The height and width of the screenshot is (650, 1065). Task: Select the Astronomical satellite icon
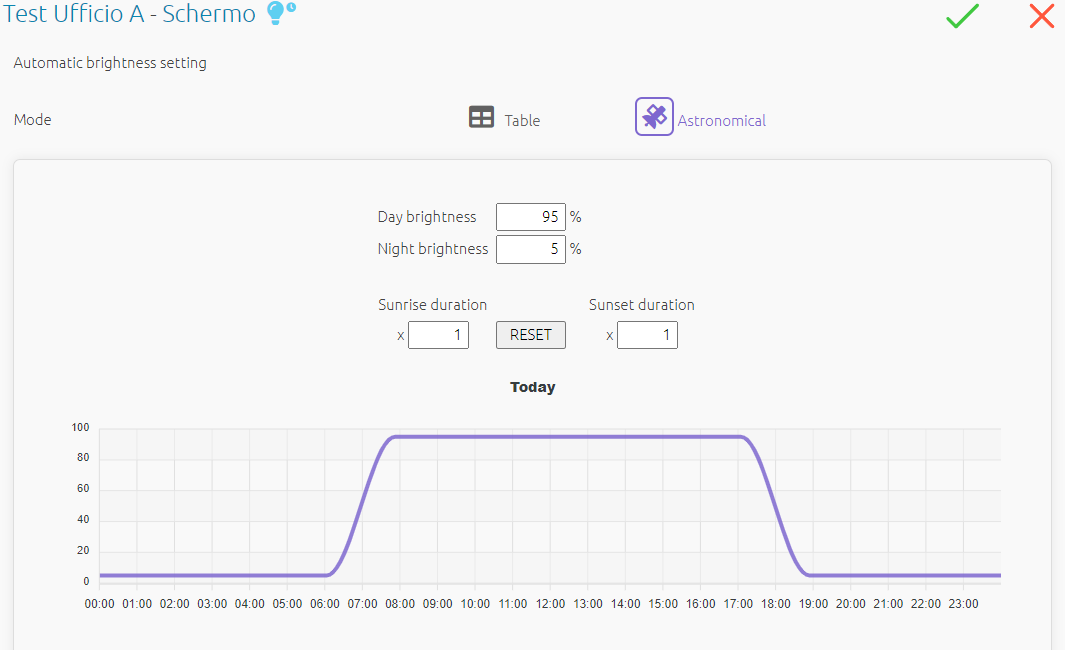click(654, 117)
